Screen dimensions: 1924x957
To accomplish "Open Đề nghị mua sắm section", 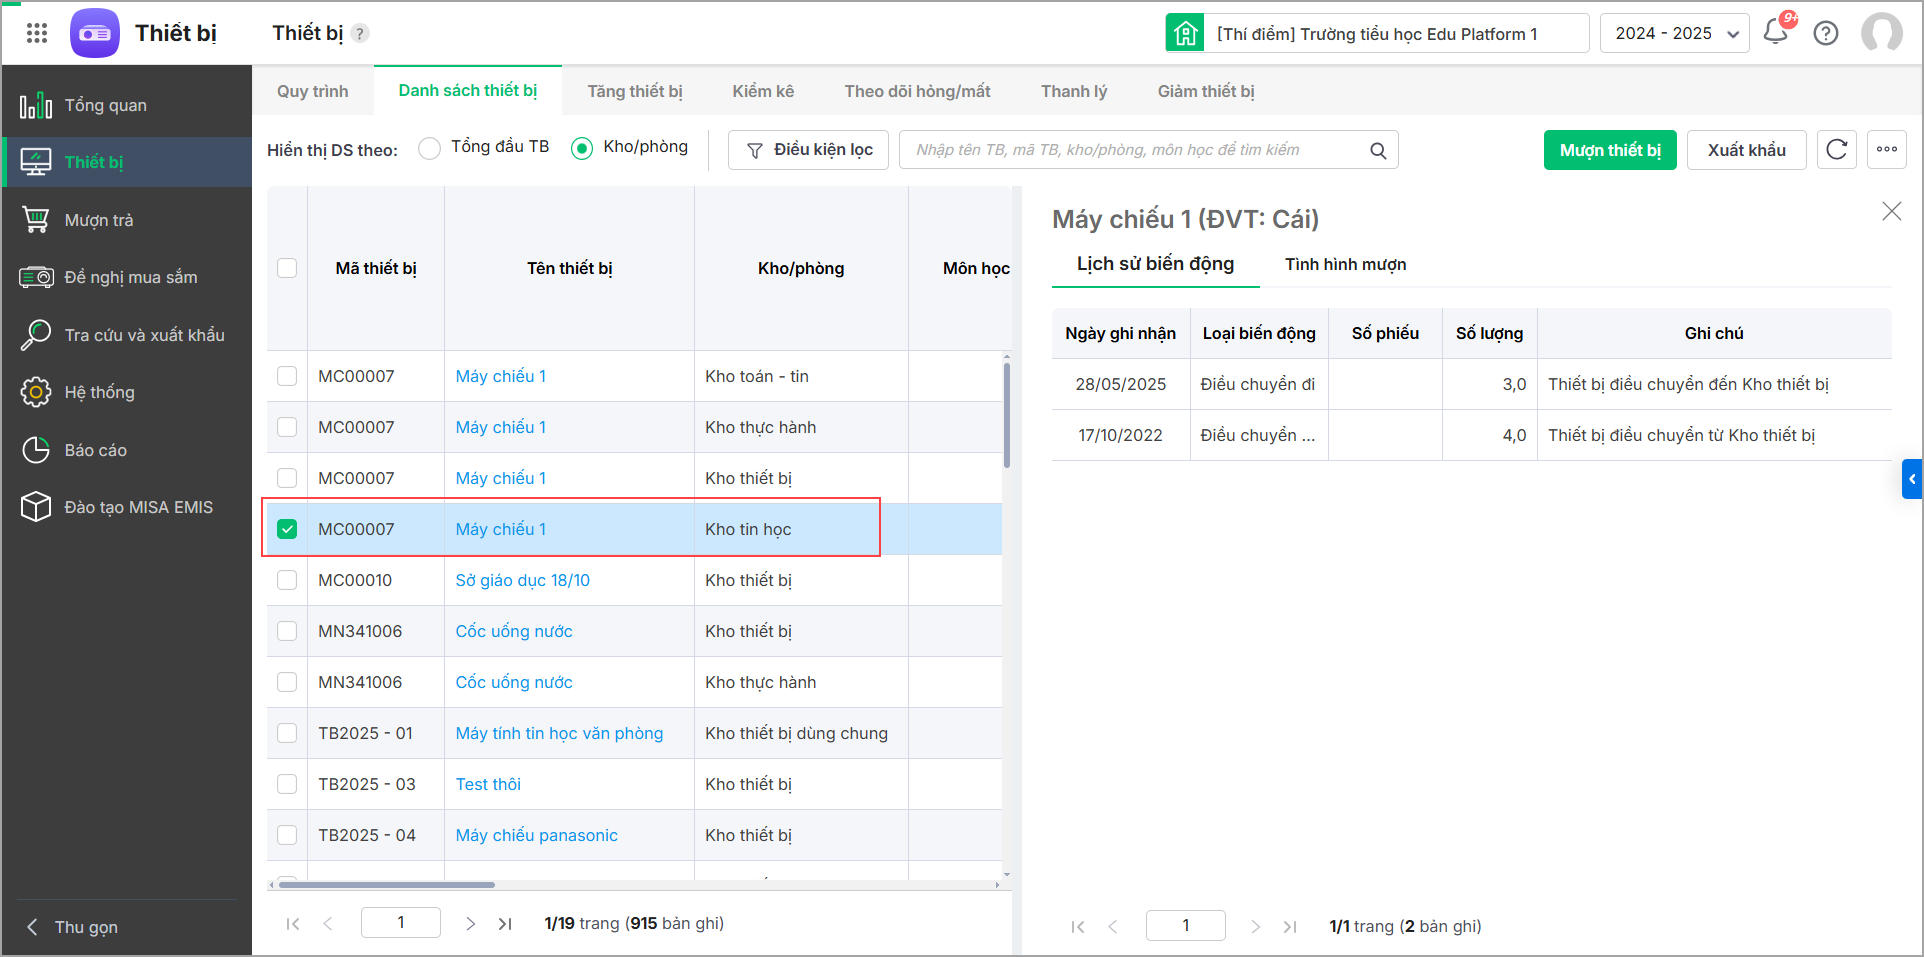I will pos(127,277).
